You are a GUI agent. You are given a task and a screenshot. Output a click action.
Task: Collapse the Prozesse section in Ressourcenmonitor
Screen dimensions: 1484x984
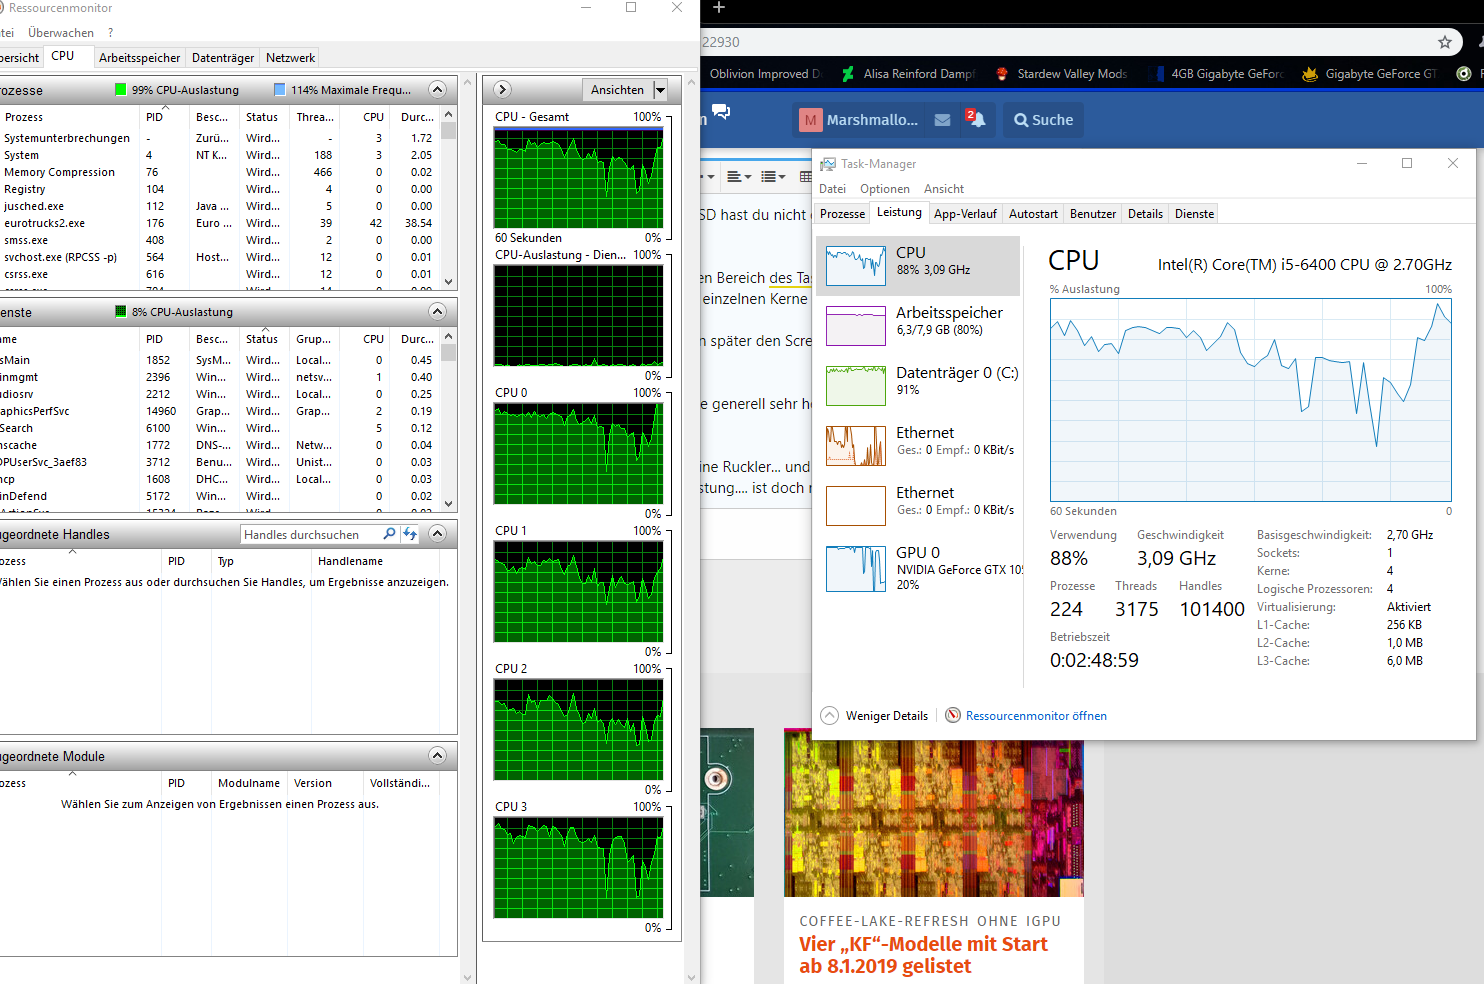point(437,90)
